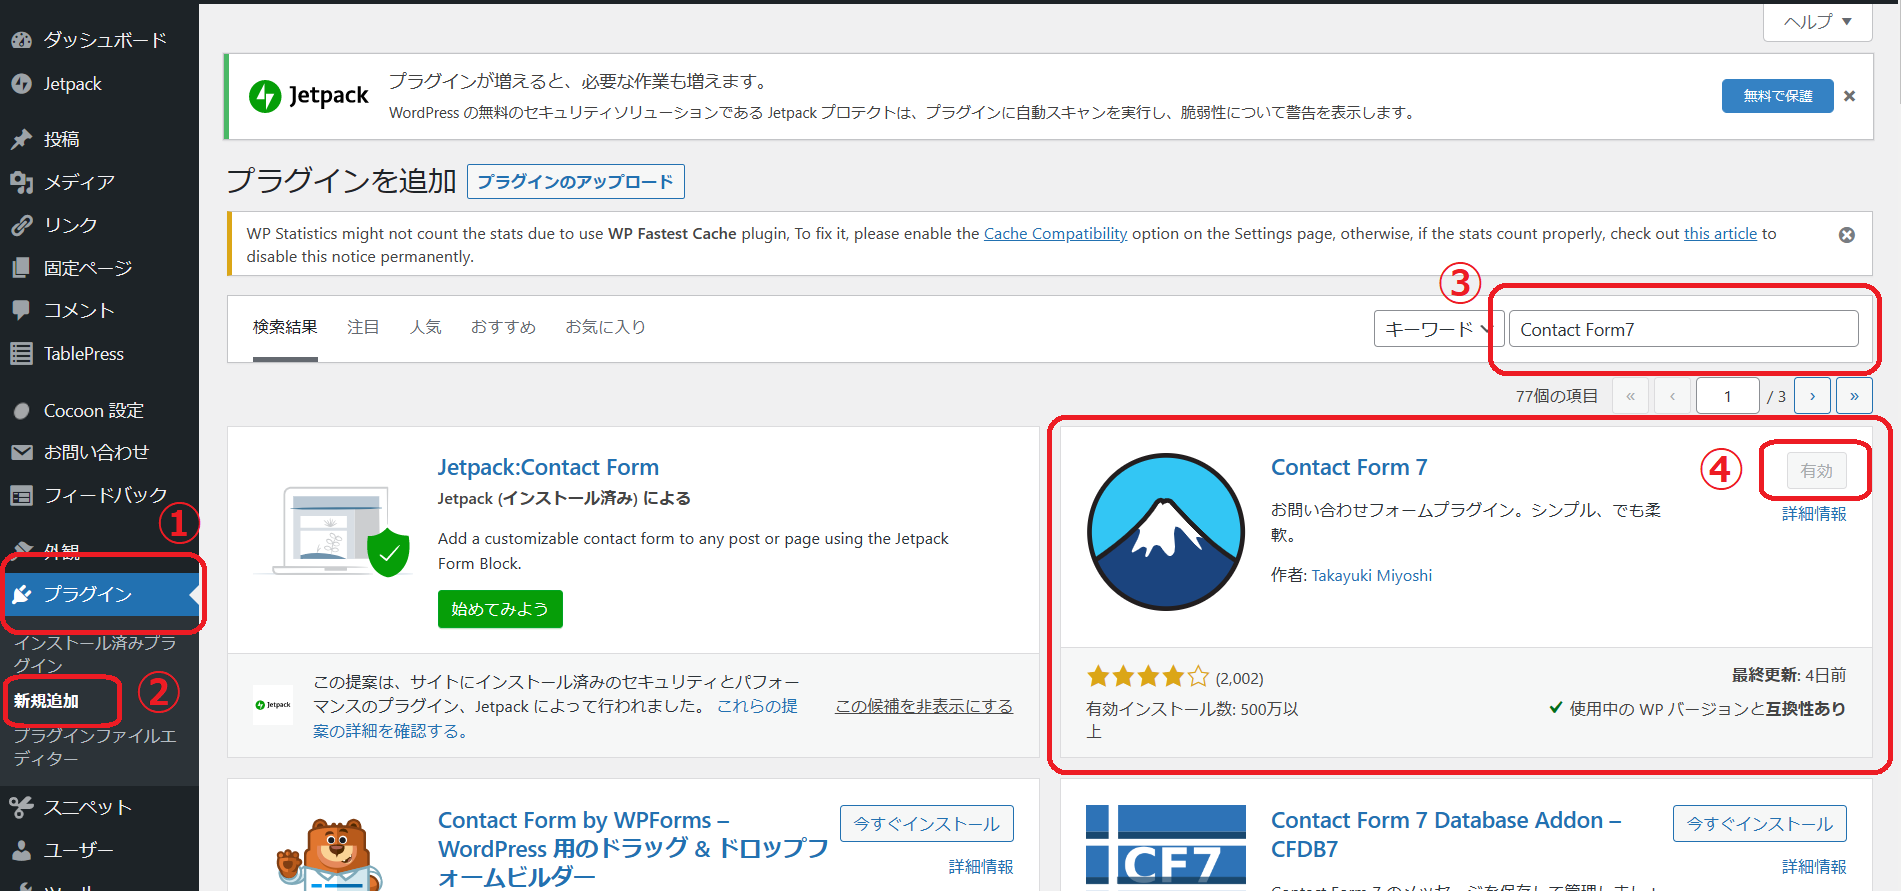Screen dimensions: 1901x891
Task: Click the pin icon for 投稿
Action: [x=21, y=139]
